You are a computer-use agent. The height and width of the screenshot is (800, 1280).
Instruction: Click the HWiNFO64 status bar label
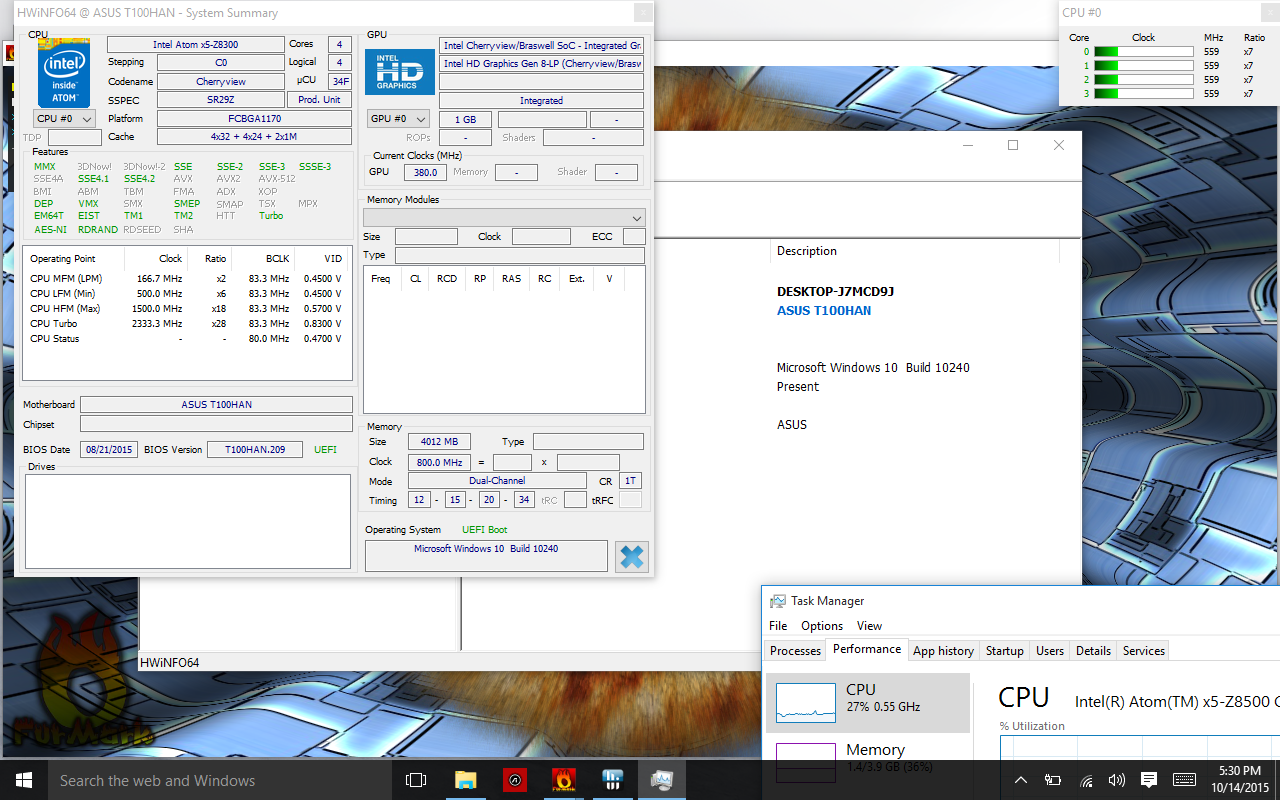click(170, 663)
